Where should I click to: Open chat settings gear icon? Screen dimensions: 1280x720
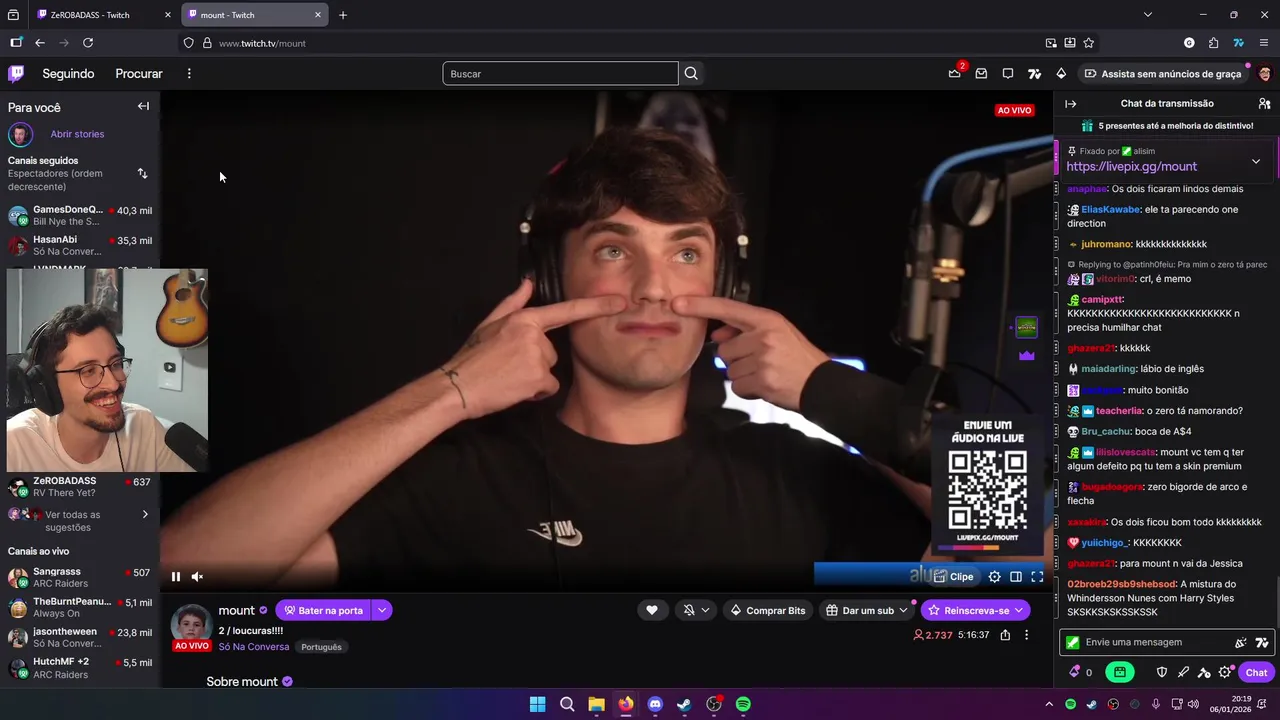pos(1225,672)
